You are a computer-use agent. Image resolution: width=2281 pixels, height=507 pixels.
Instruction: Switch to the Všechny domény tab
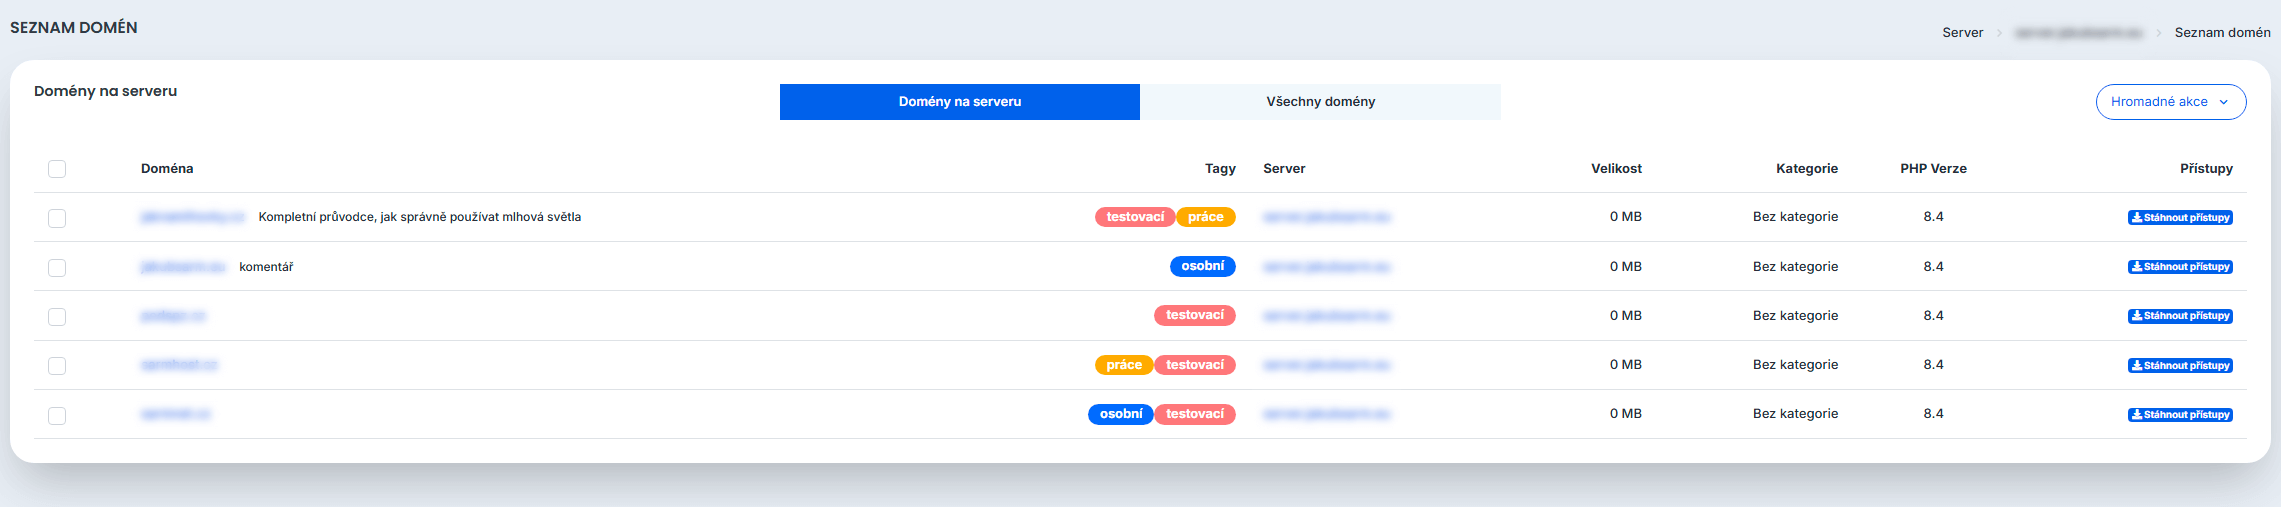[x=1320, y=102]
